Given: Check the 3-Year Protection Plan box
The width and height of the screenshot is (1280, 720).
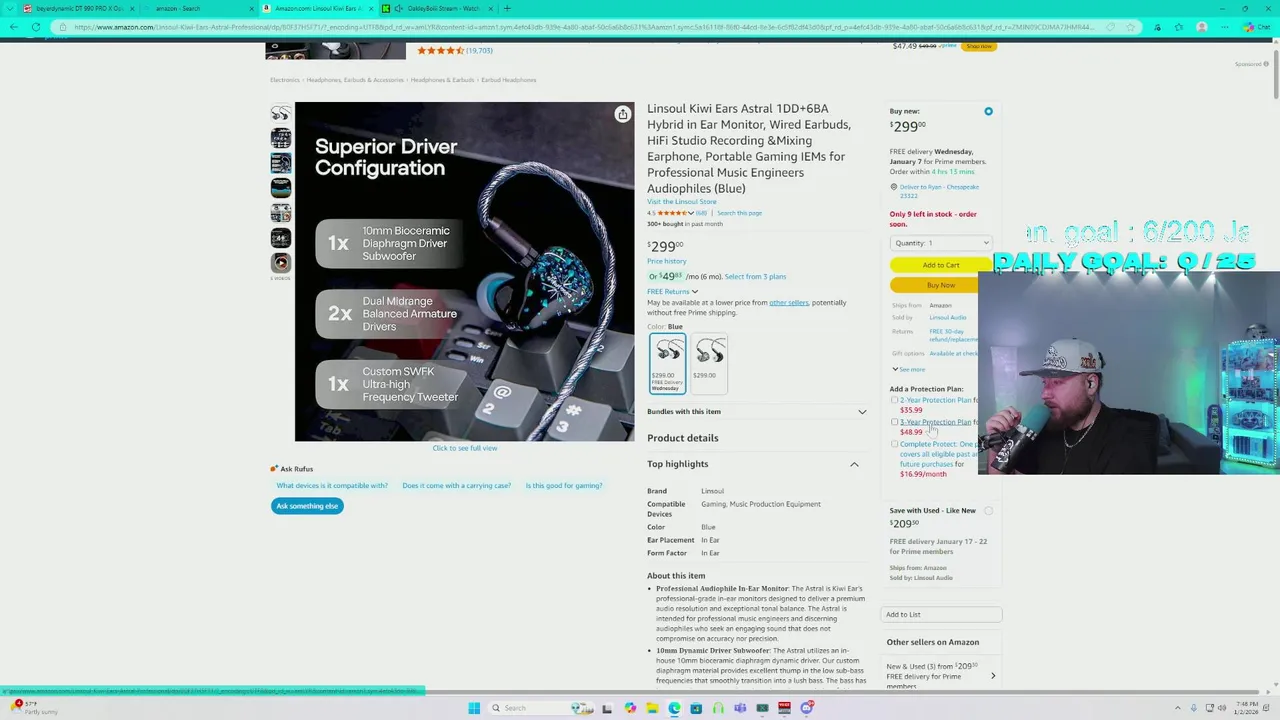Looking at the screenshot, I should 894,422.
